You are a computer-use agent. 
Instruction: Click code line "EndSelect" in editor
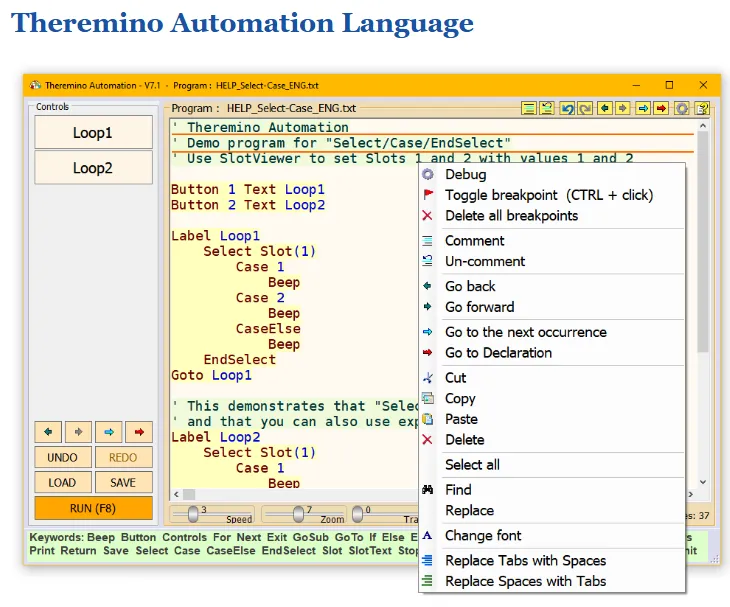240,360
